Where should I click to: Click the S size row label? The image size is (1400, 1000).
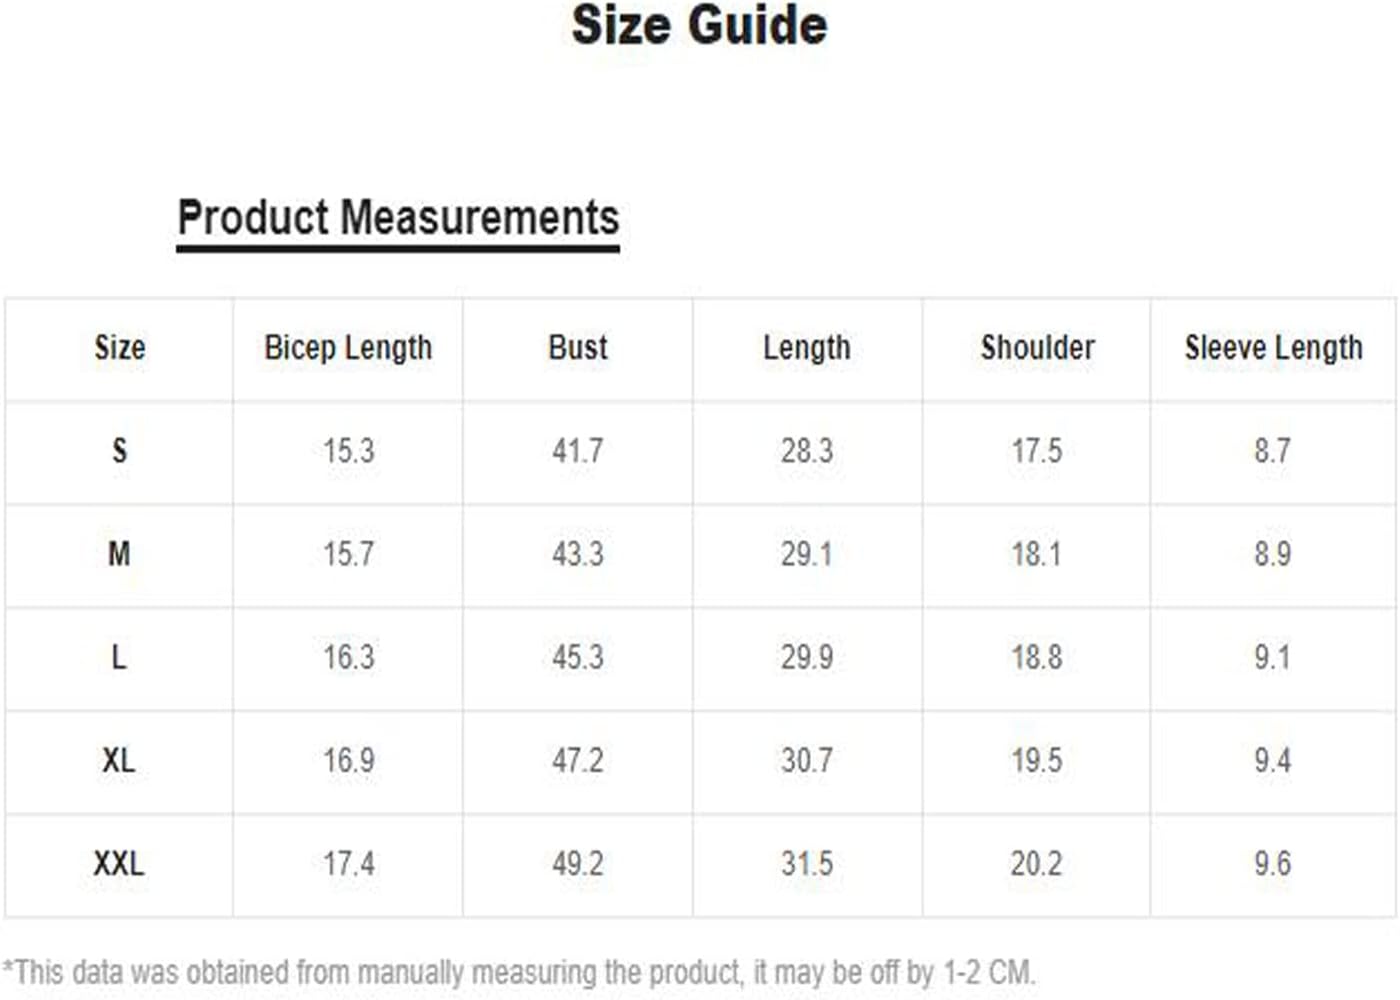pos(119,451)
